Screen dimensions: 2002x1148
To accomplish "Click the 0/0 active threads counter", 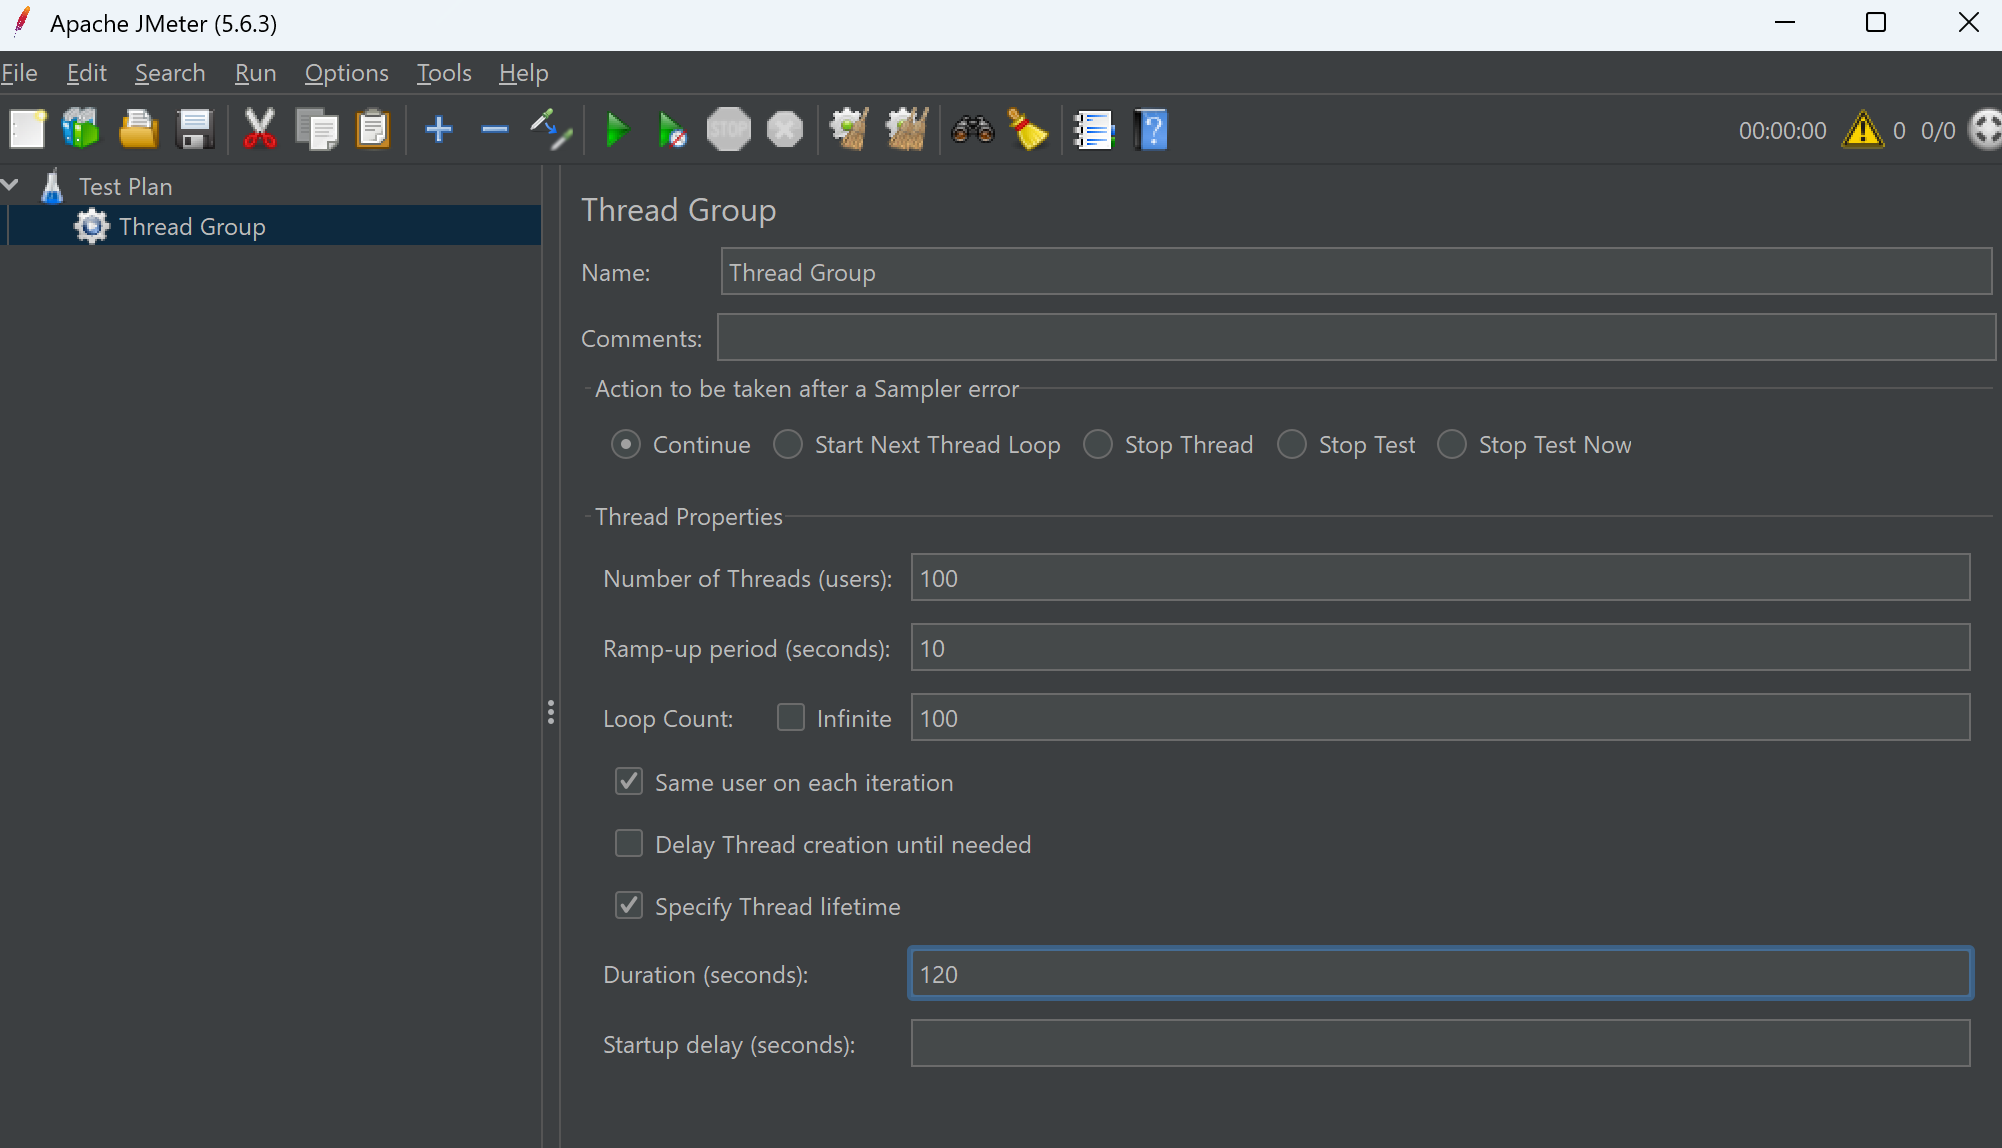I will [1938, 131].
